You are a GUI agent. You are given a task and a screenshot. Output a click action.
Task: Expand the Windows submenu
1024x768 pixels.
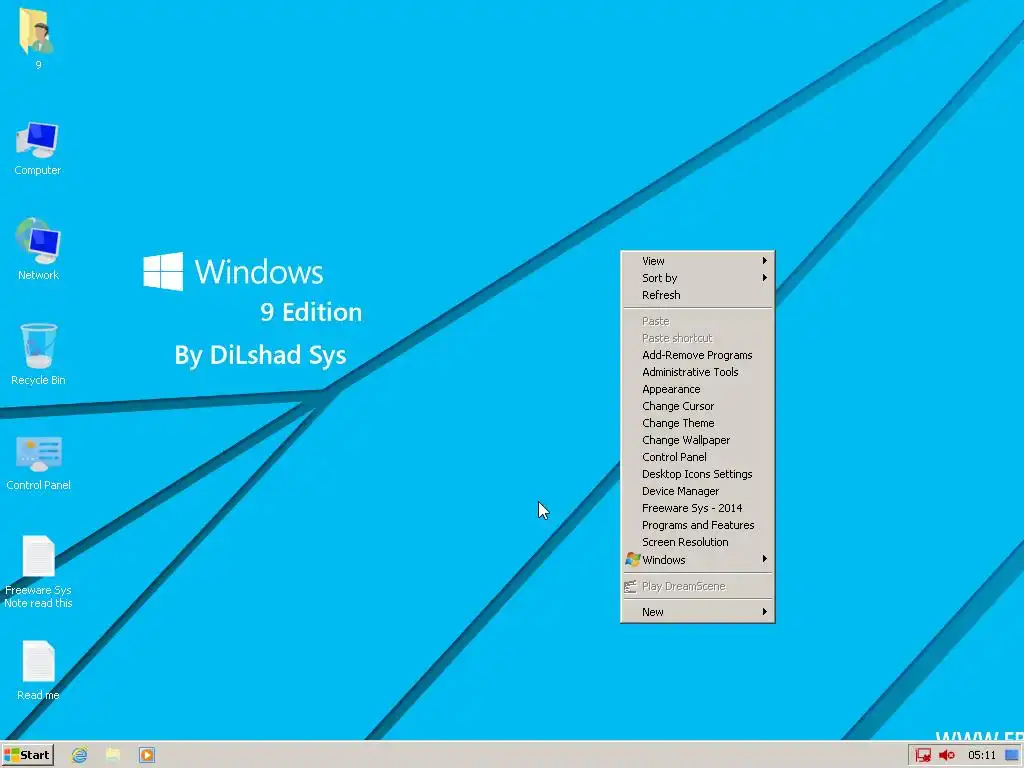coord(697,559)
